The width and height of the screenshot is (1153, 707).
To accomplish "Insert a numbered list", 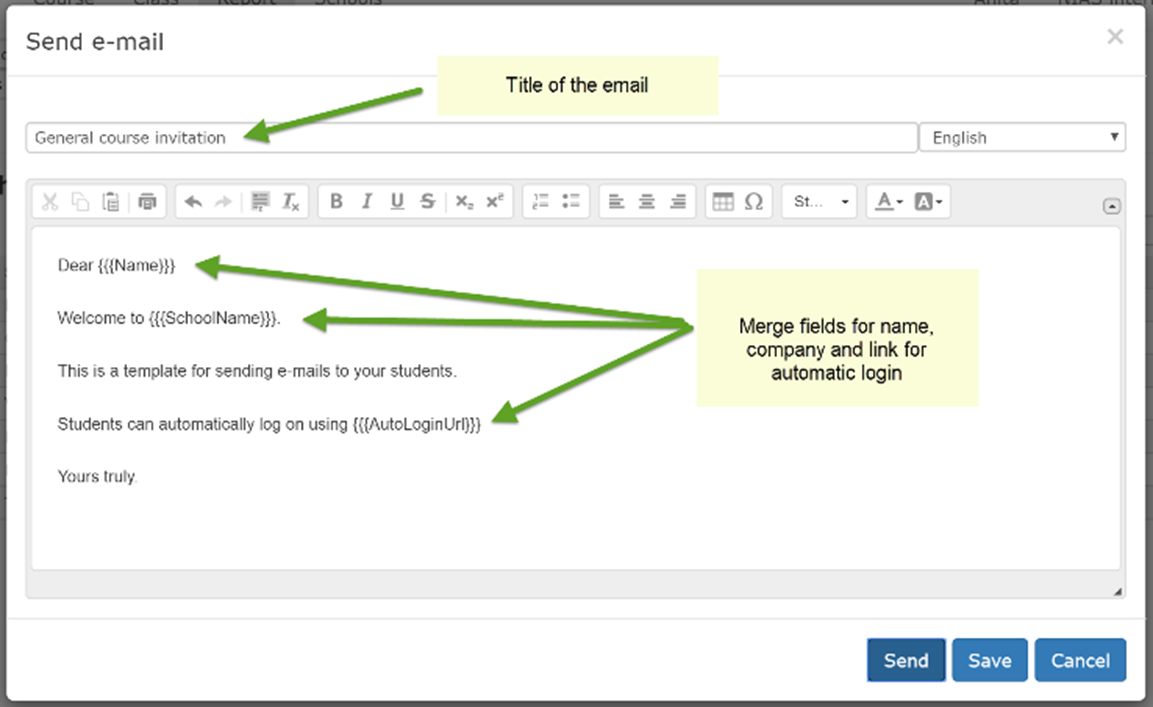I will [541, 202].
